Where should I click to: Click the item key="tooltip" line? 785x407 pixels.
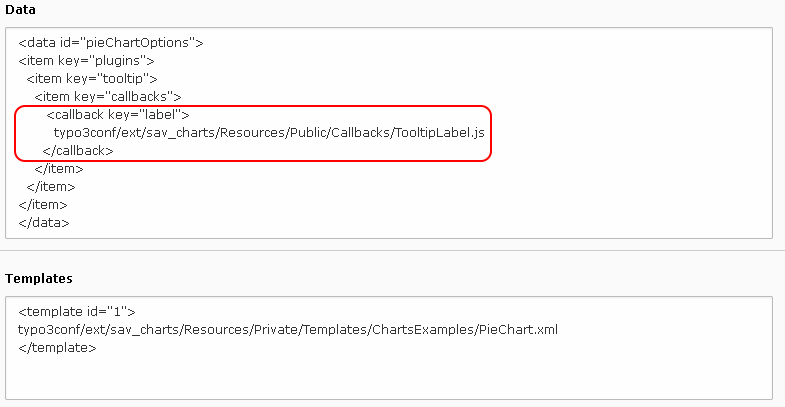(x=92, y=79)
